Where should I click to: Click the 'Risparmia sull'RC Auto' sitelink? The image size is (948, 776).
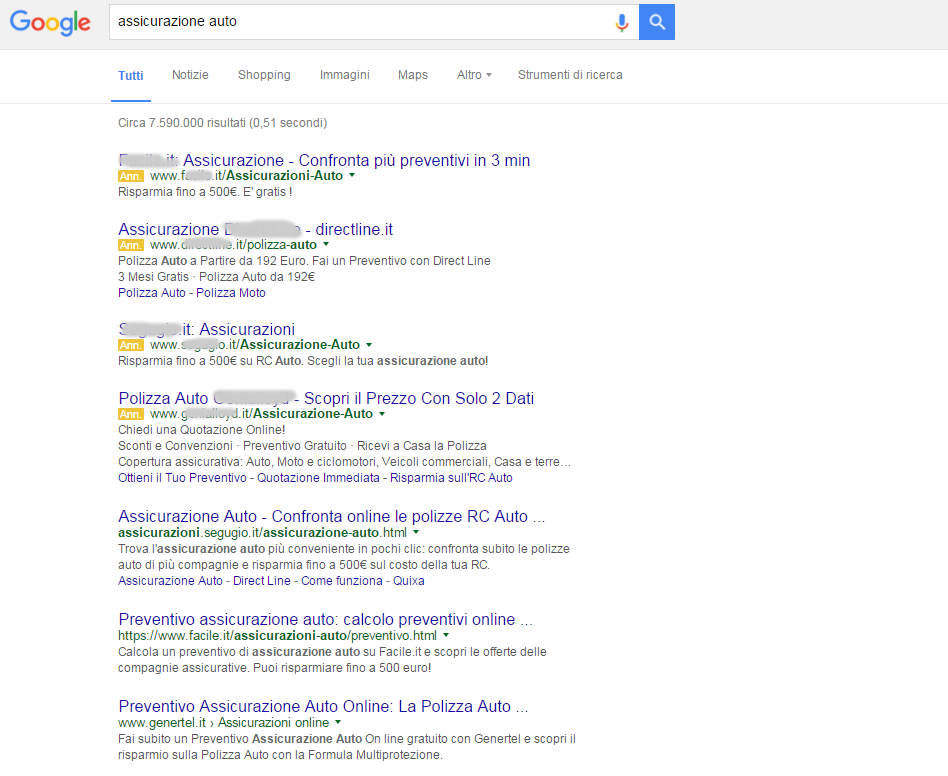tap(451, 478)
